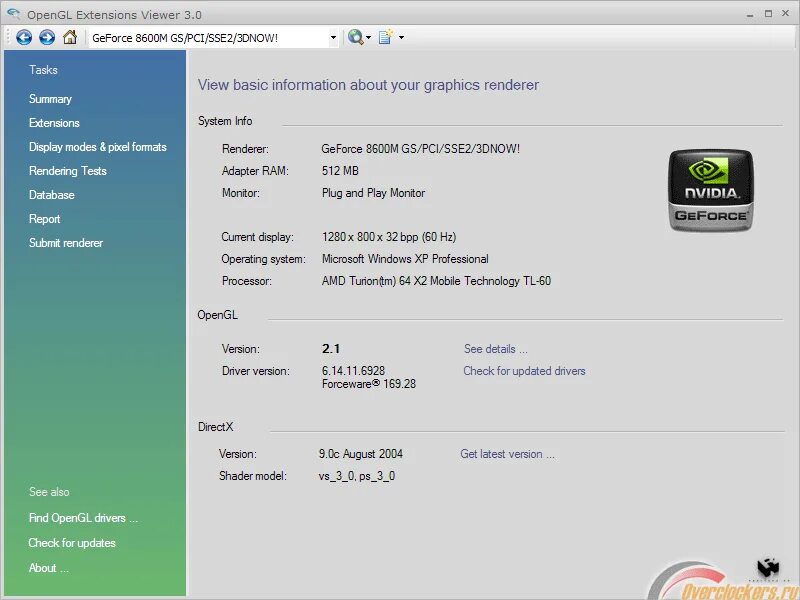This screenshot has width=800, height=600.
Task: Expand the magnifier icon dropdown arrow
Action: [x=368, y=38]
